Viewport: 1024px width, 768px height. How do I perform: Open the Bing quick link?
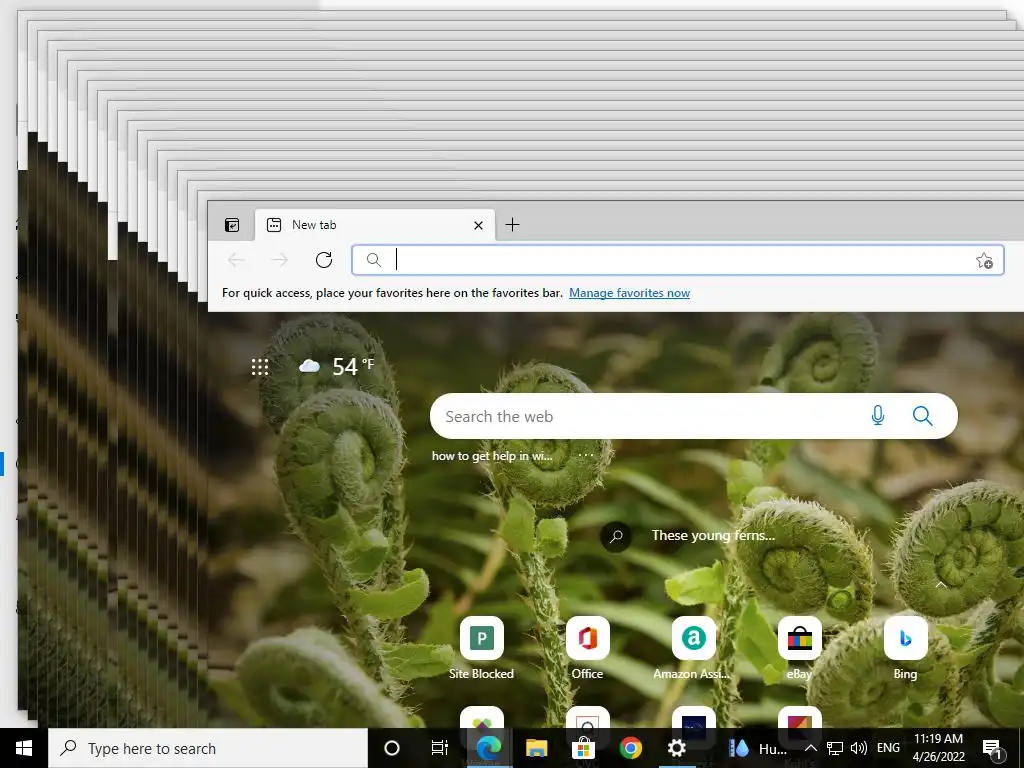905,648
